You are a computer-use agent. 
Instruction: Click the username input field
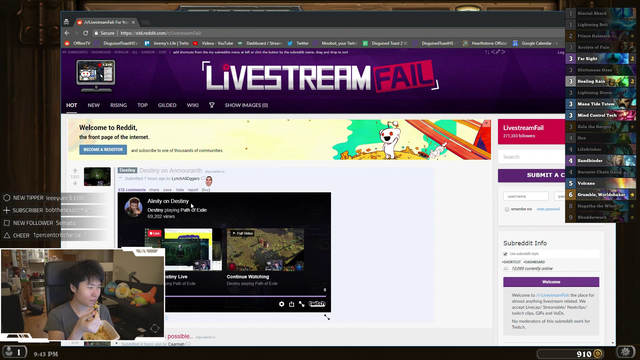click(526, 196)
